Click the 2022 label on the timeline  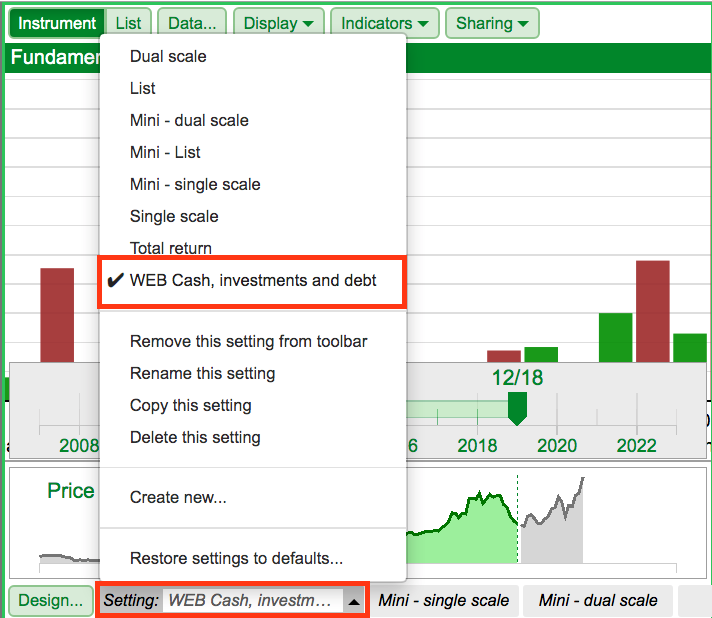(636, 445)
